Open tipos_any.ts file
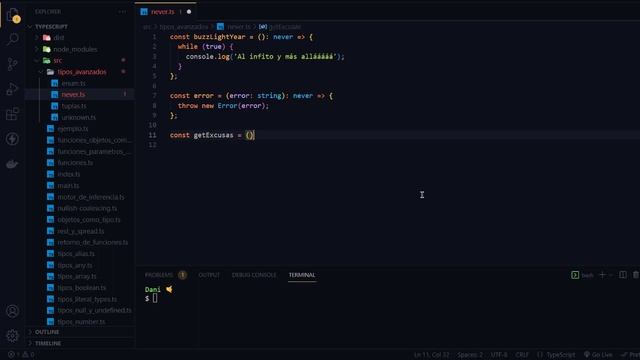 point(75,265)
